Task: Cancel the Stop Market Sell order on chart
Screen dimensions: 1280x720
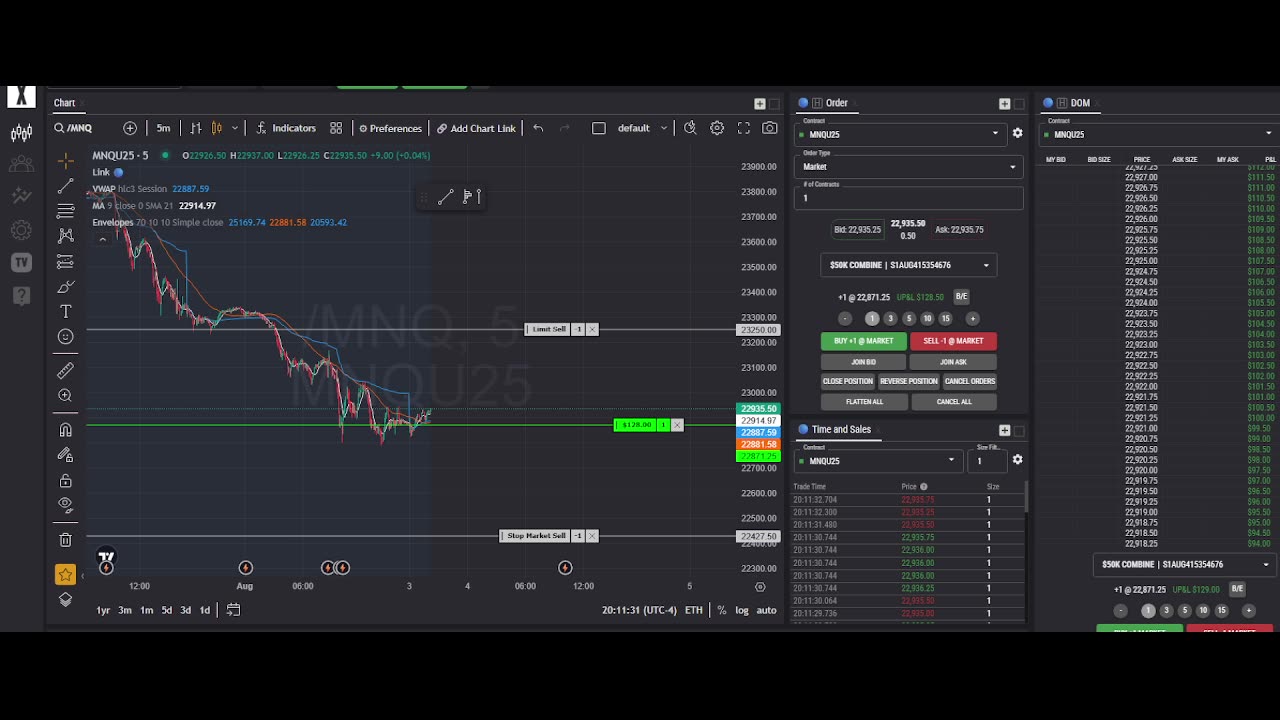Action: point(592,536)
